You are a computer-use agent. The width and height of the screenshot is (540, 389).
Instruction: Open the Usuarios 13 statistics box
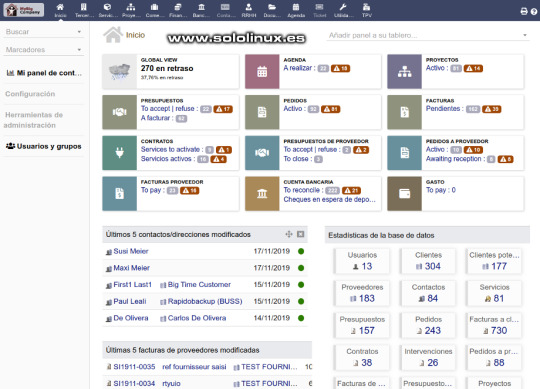click(362, 261)
